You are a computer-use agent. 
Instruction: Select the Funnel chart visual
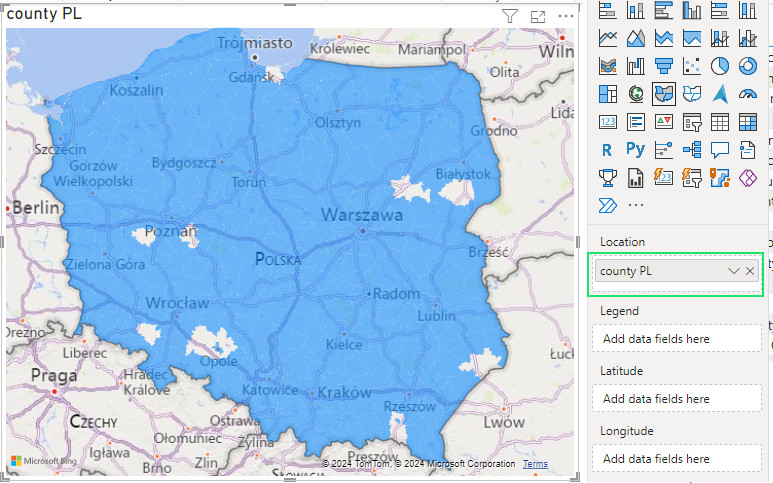663,66
